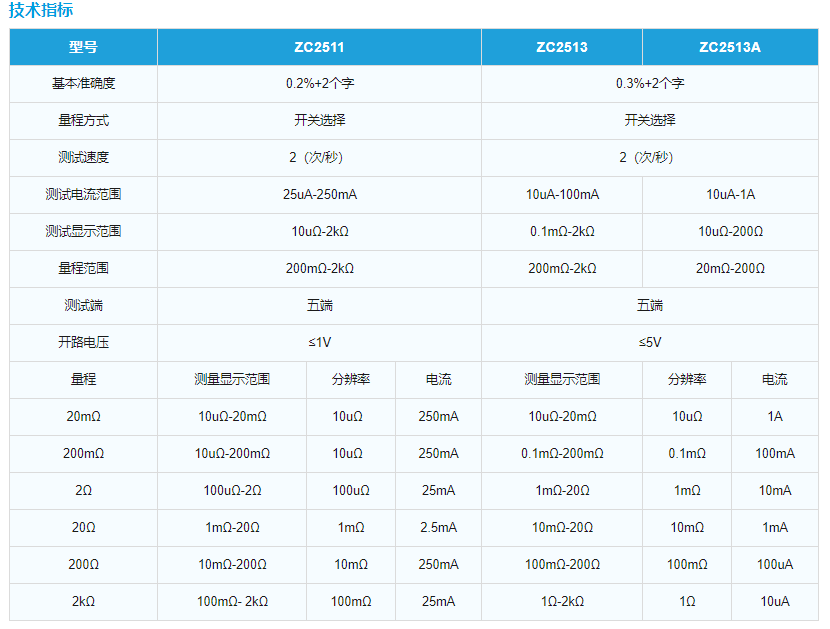
Task: Click the 1Ω resolution cell
Action: (x=687, y=602)
